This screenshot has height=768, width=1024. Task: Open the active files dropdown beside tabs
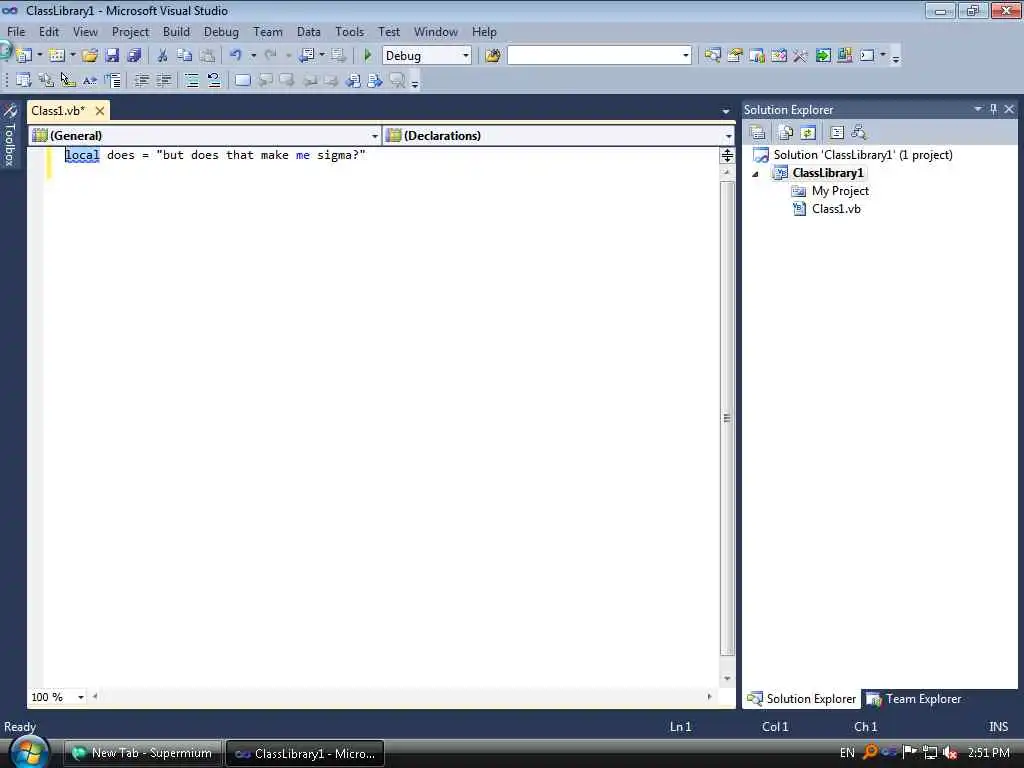tap(726, 112)
